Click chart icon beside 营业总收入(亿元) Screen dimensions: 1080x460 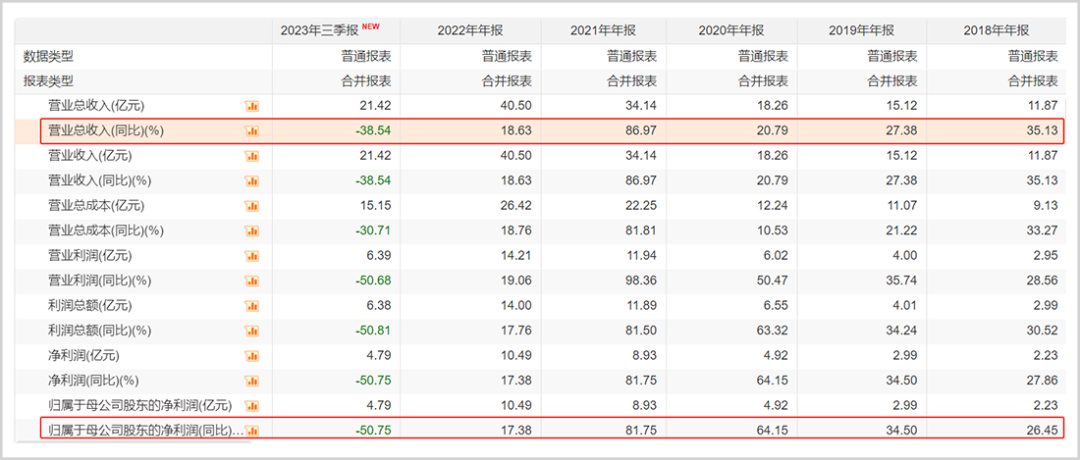coord(252,105)
